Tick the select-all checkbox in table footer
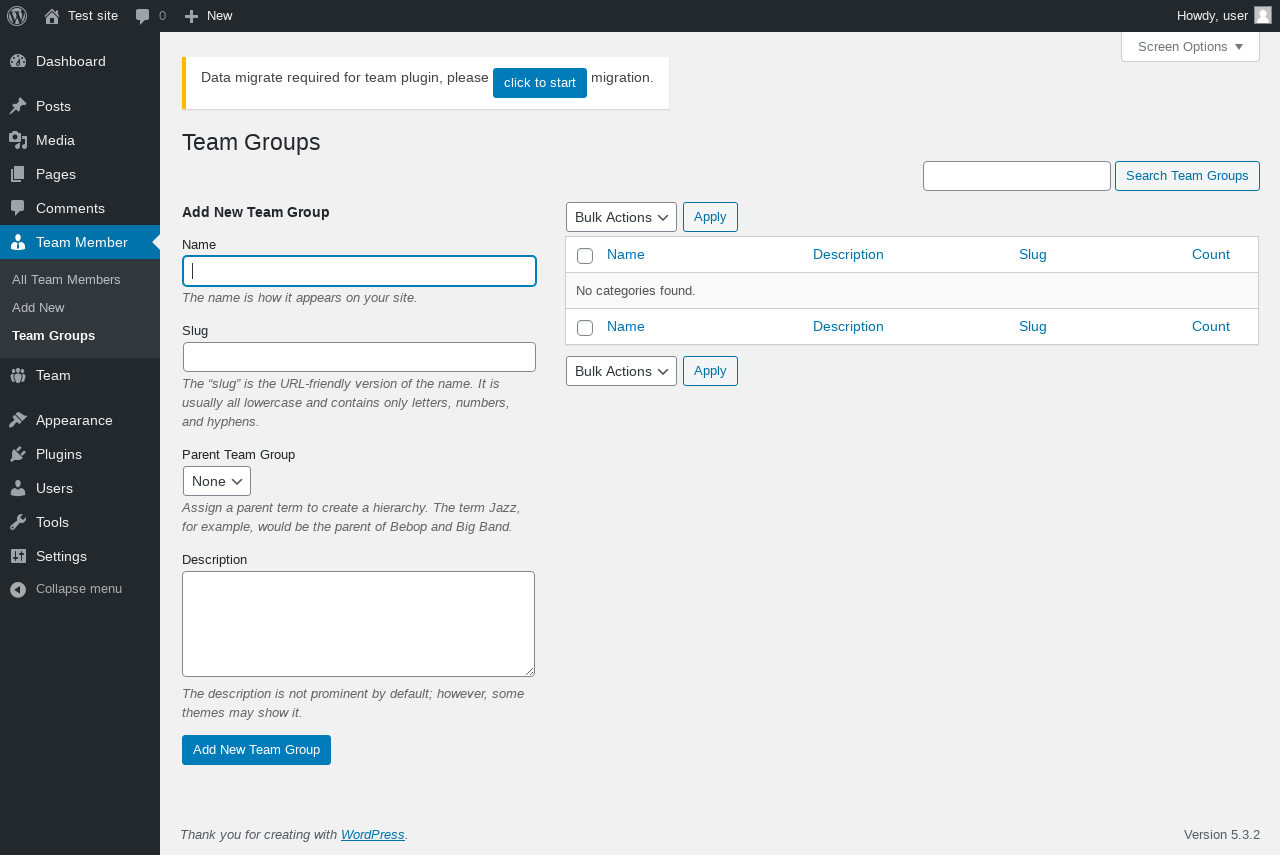This screenshot has width=1280, height=855. click(x=585, y=328)
